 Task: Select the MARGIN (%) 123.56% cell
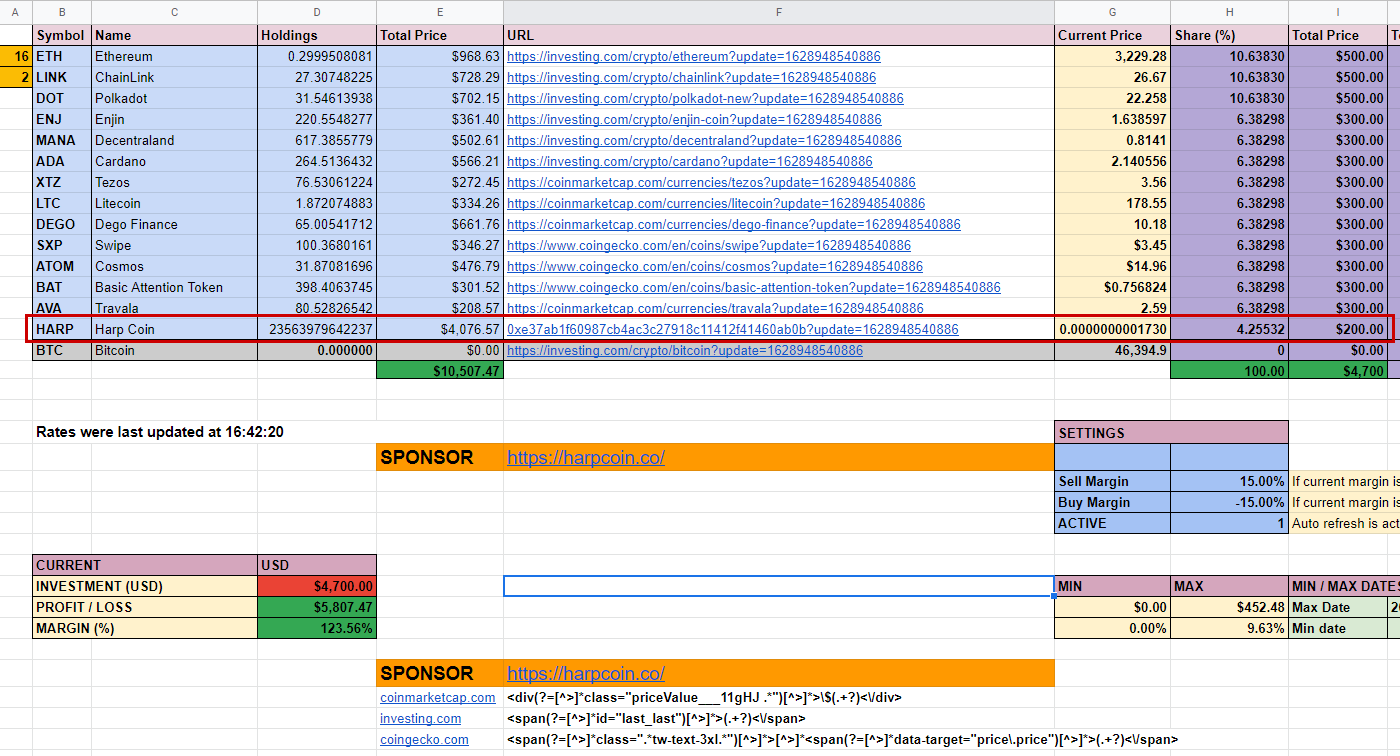coord(317,629)
